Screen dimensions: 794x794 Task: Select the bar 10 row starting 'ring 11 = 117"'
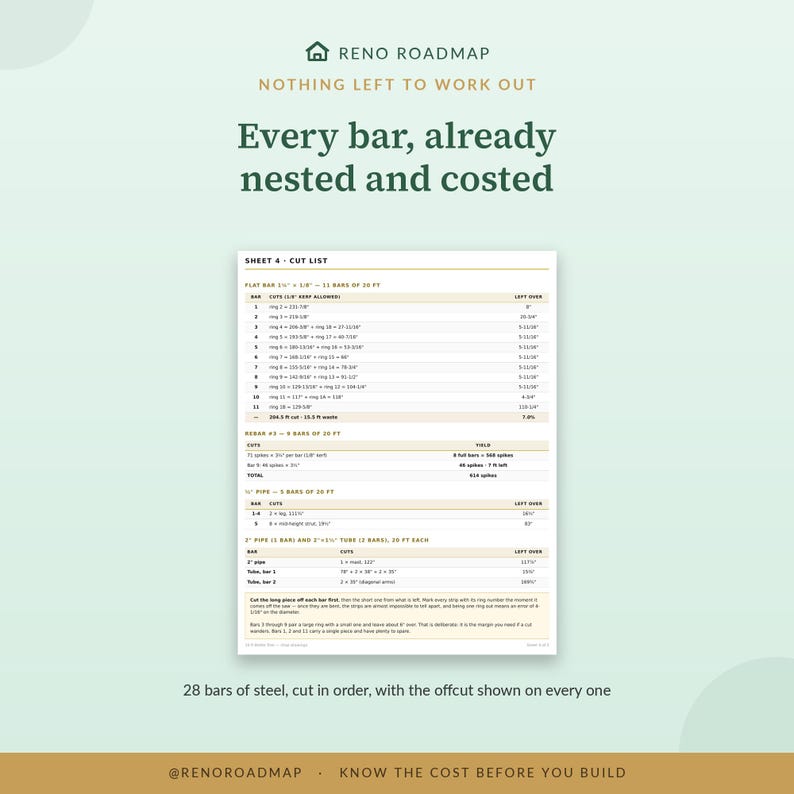click(x=397, y=397)
